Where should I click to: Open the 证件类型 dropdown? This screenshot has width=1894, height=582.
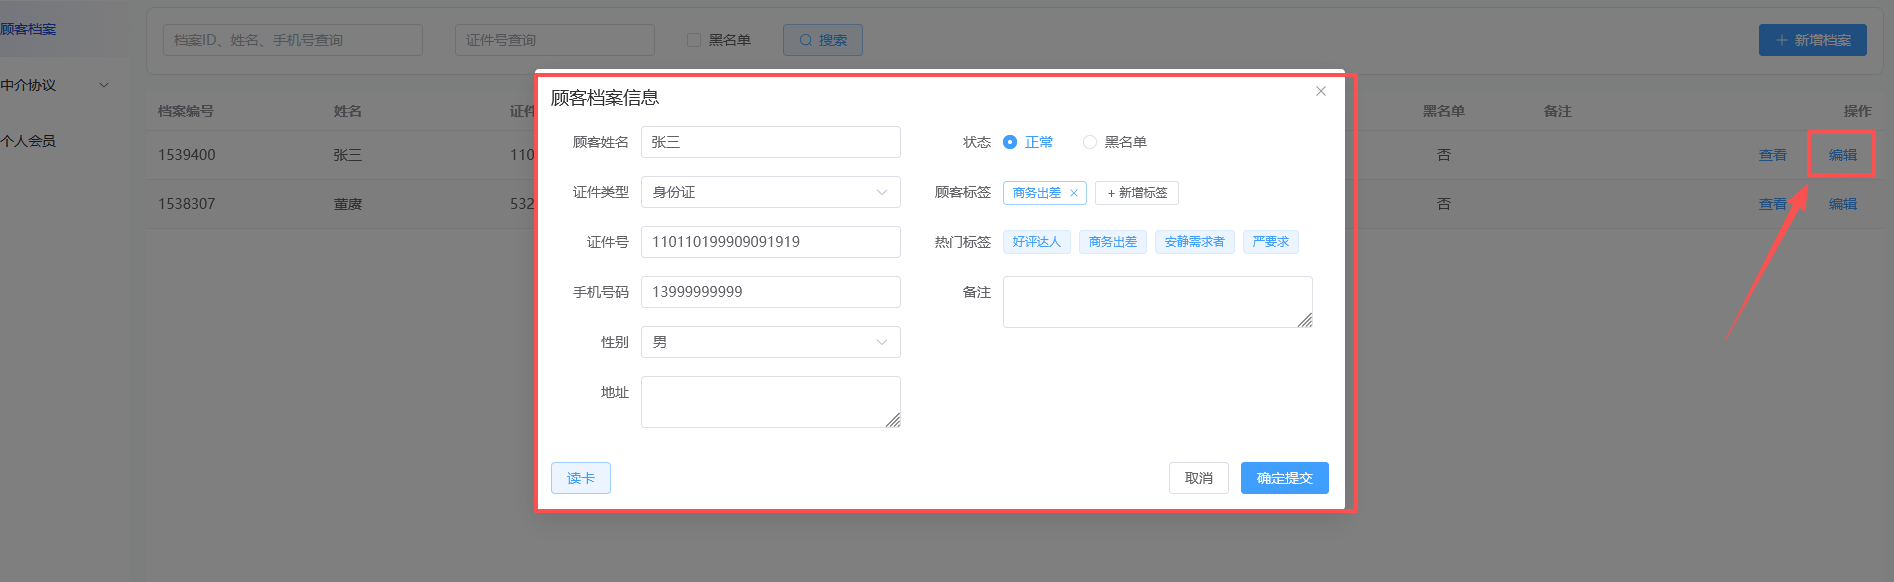tap(771, 192)
